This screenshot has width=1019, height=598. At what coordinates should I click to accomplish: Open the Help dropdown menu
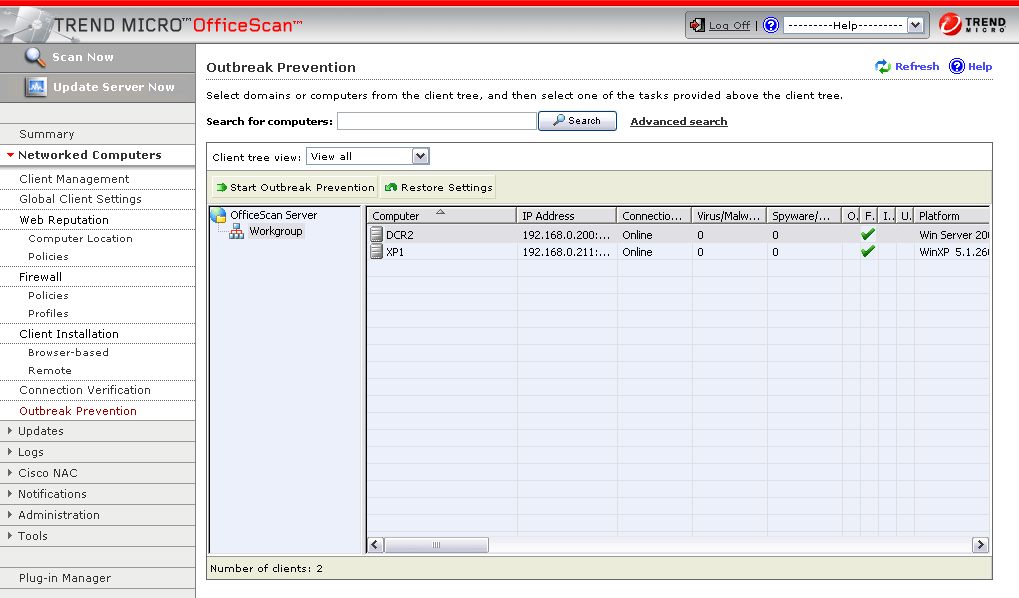[915, 25]
